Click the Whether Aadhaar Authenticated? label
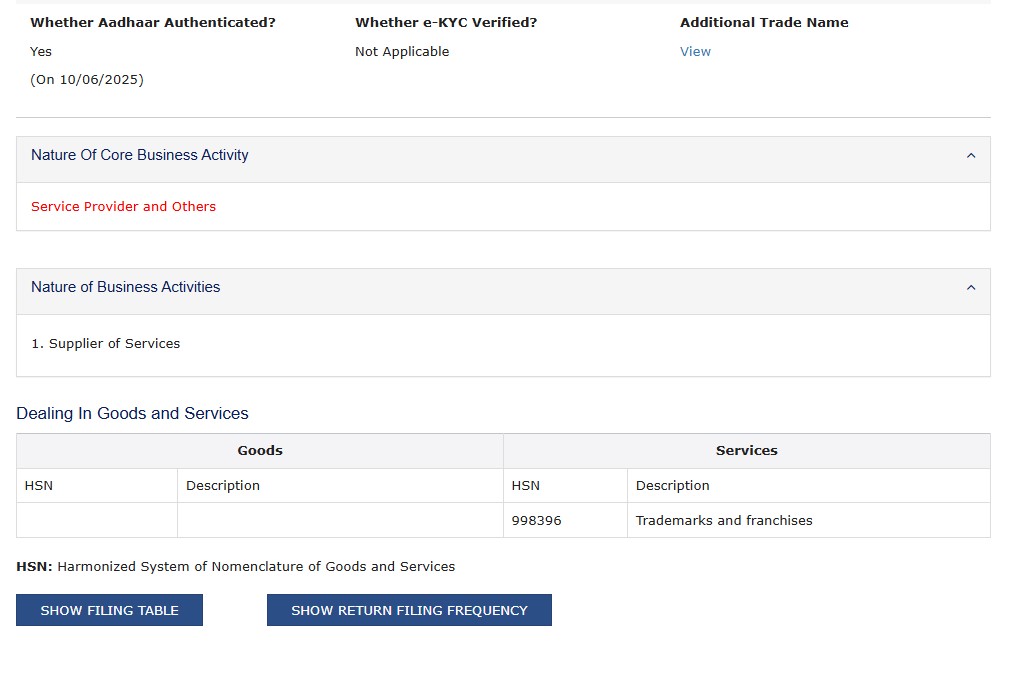The height and width of the screenshot is (675, 1013). pyautogui.click(x=153, y=22)
